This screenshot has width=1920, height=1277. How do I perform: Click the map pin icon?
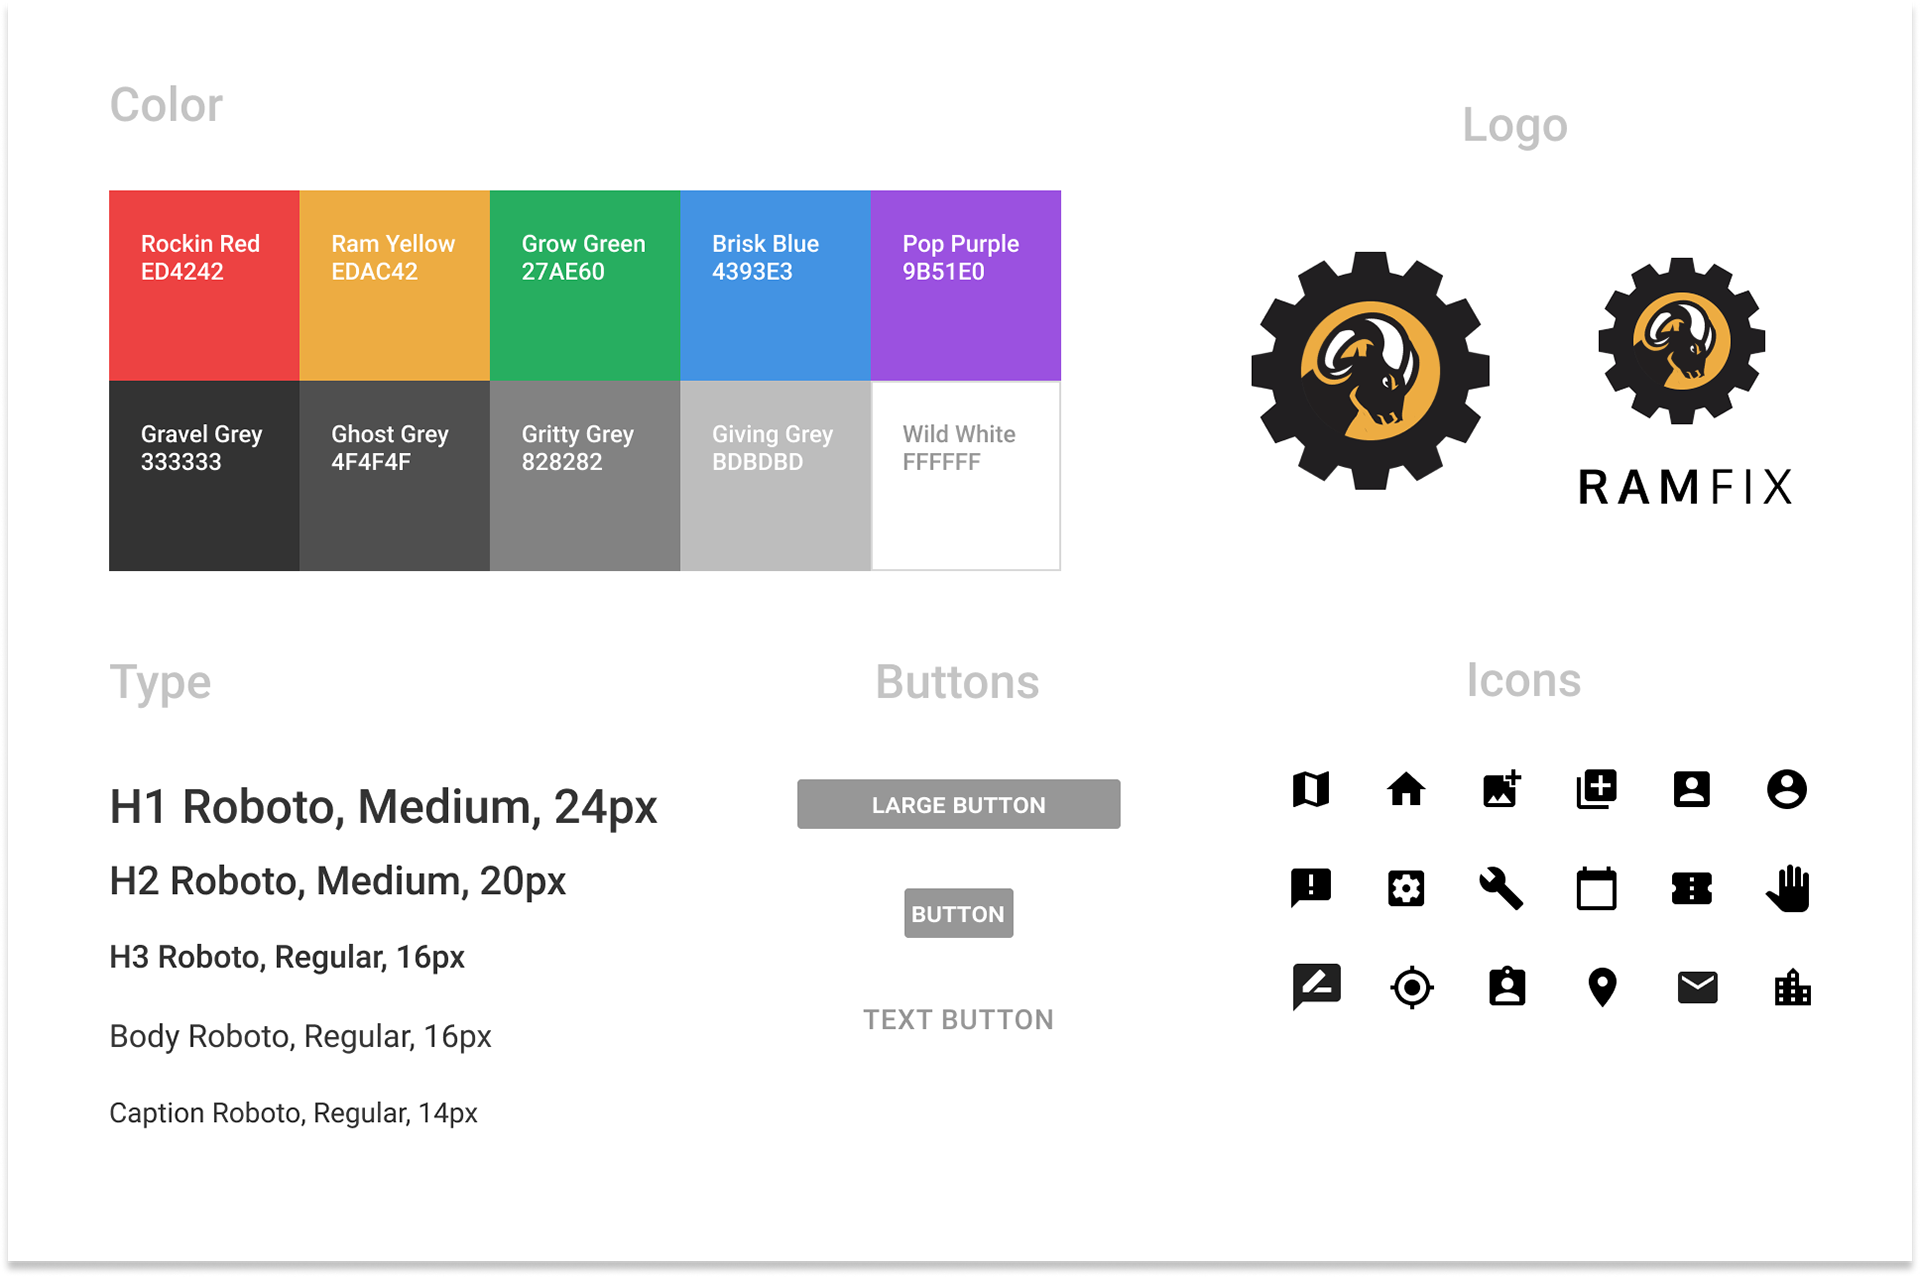[1602, 988]
